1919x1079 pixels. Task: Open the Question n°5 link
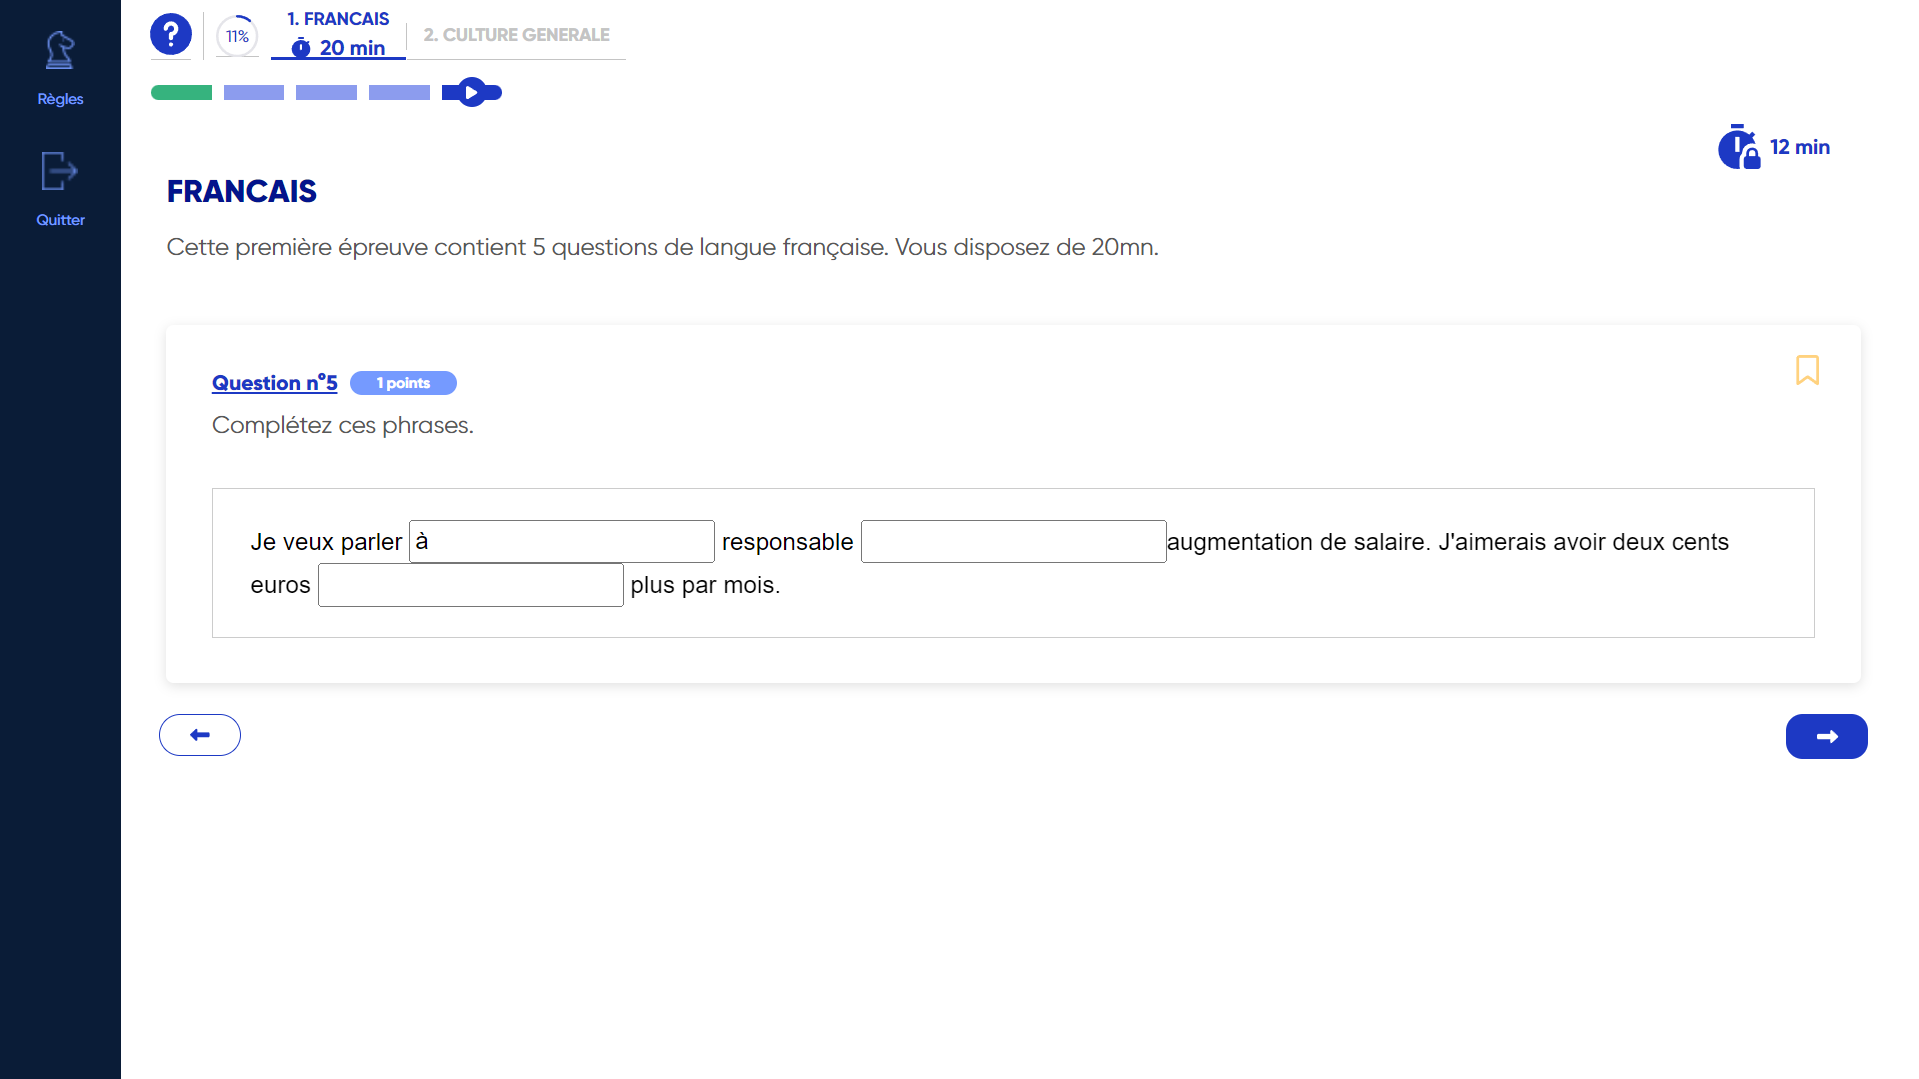[x=274, y=383]
